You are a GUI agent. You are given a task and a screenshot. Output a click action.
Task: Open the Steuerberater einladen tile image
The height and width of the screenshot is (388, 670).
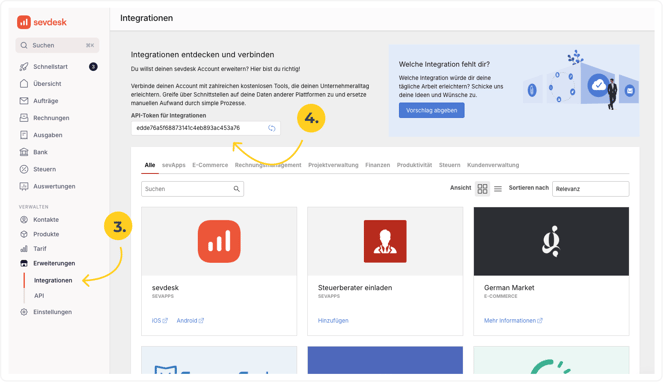(x=385, y=241)
